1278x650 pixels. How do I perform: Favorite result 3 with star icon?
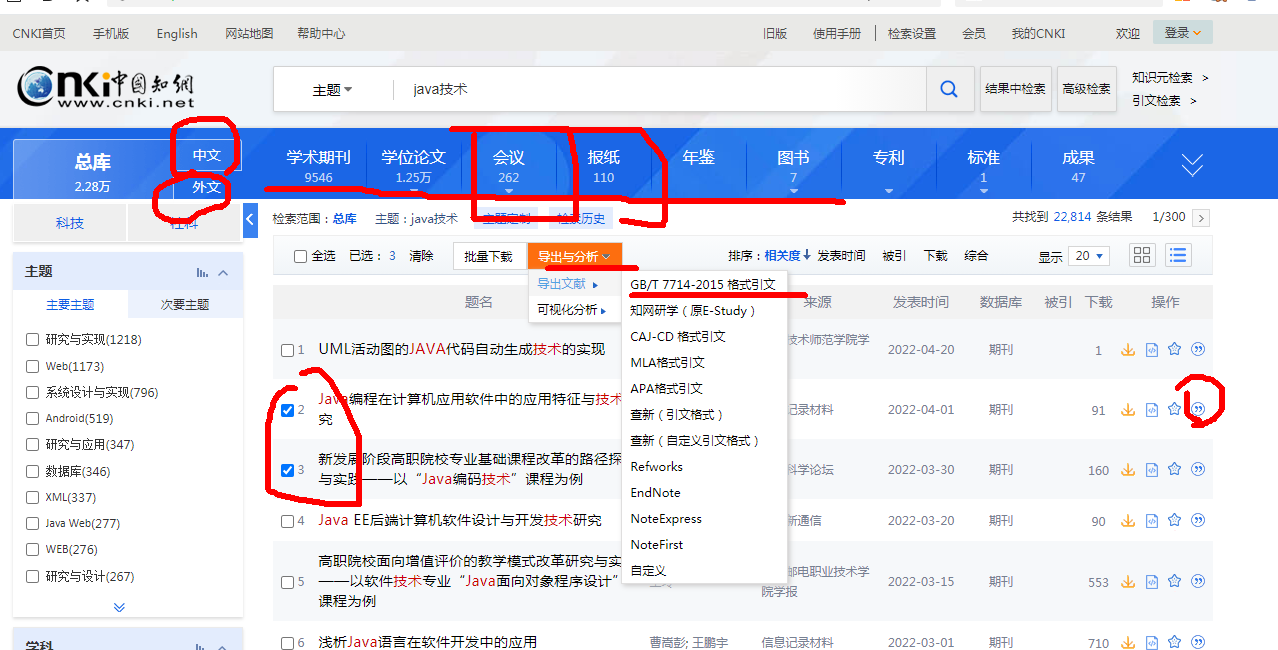coord(1175,470)
